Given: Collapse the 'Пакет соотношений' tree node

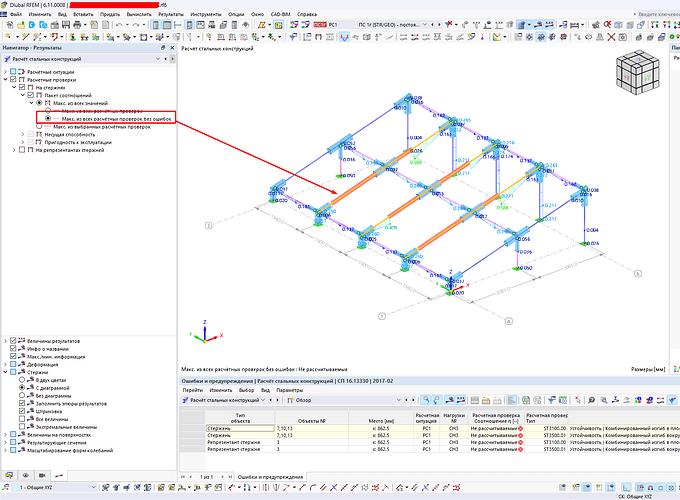Looking at the screenshot, I should (x=23, y=95).
